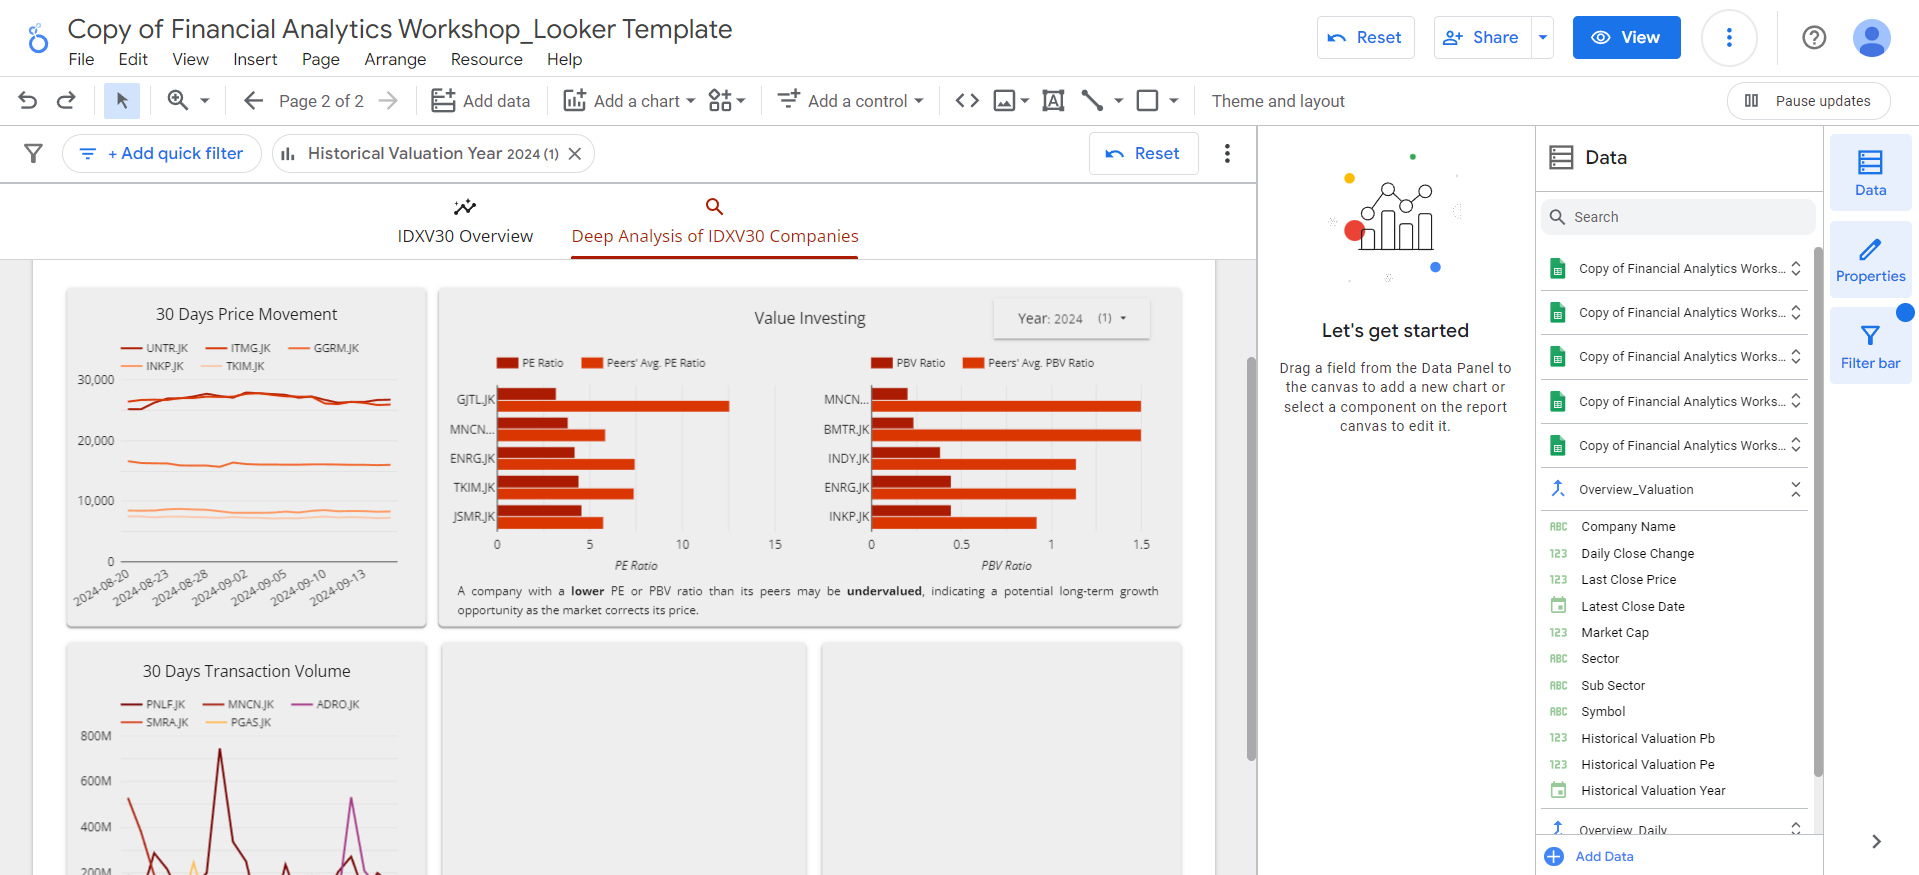This screenshot has height=875, width=1919.
Task: Click the data panel vertical scrollbar
Action: tap(1818, 510)
